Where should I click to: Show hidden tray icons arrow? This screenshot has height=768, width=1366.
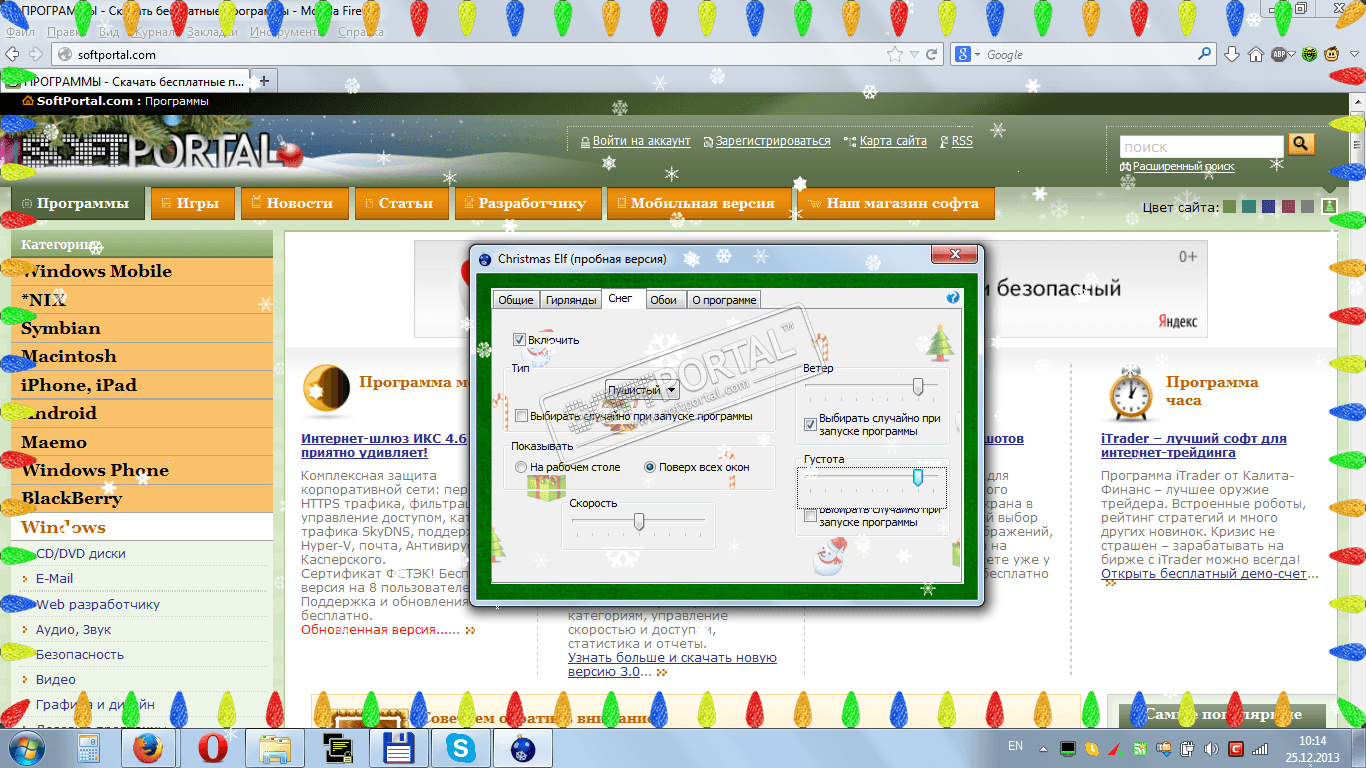pyautogui.click(x=1044, y=748)
